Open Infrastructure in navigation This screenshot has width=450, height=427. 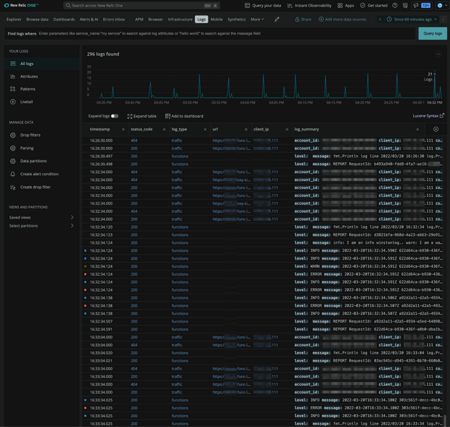(x=180, y=19)
